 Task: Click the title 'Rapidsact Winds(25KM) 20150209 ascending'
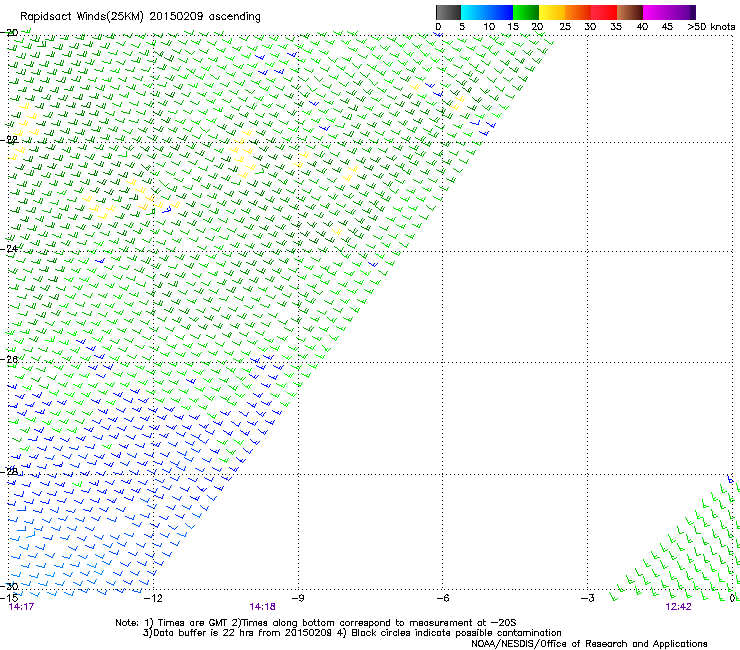coord(140,17)
